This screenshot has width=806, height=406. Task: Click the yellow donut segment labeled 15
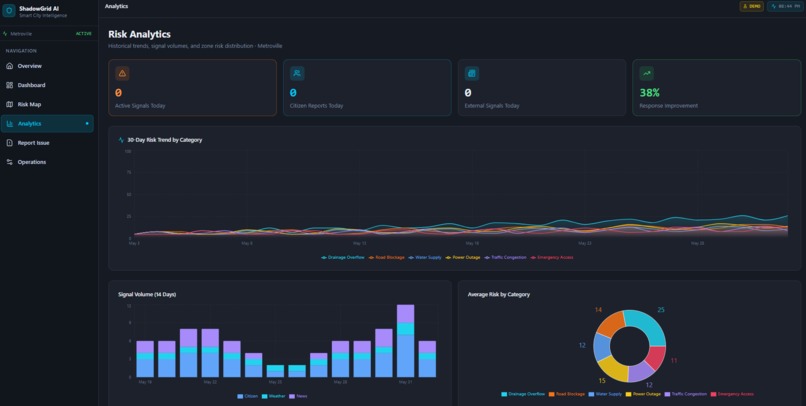[x=613, y=368]
